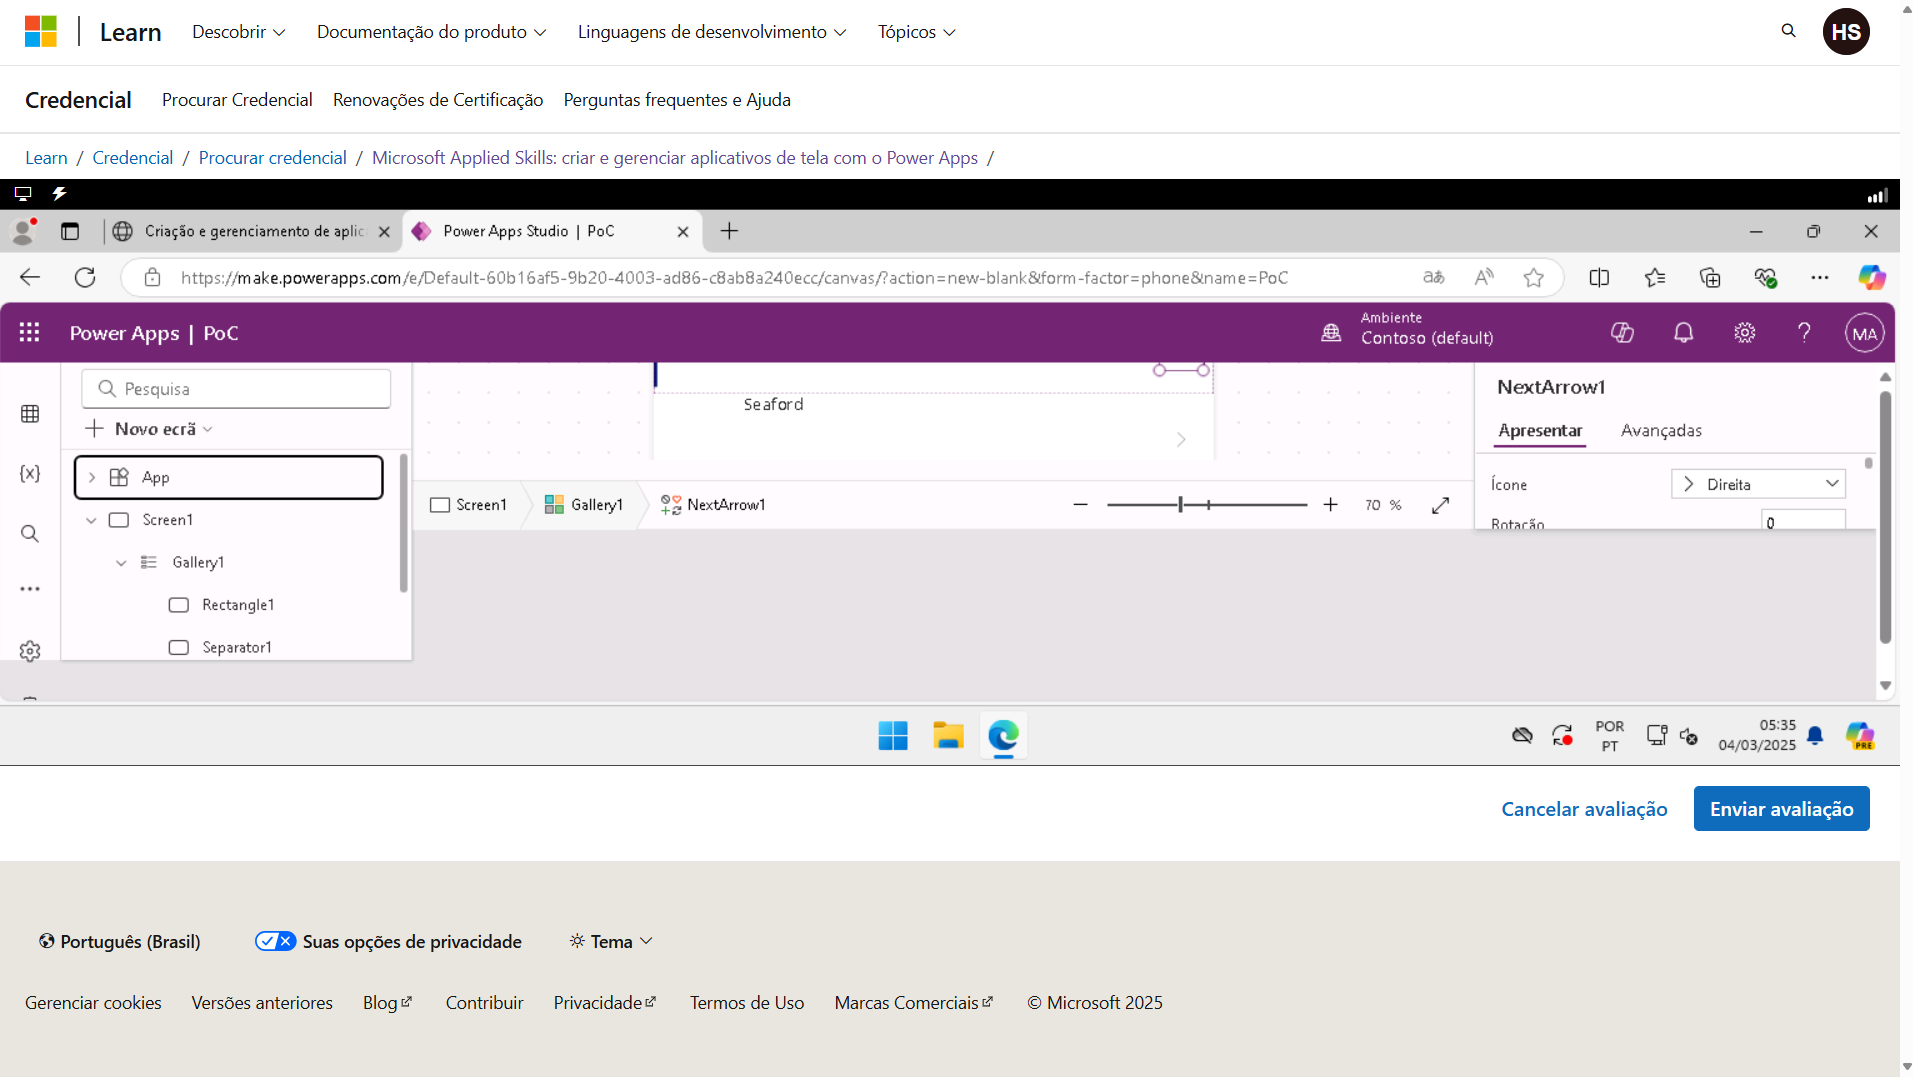Select Separator1 in tree view
The height and width of the screenshot is (1077, 1913).
point(236,648)
